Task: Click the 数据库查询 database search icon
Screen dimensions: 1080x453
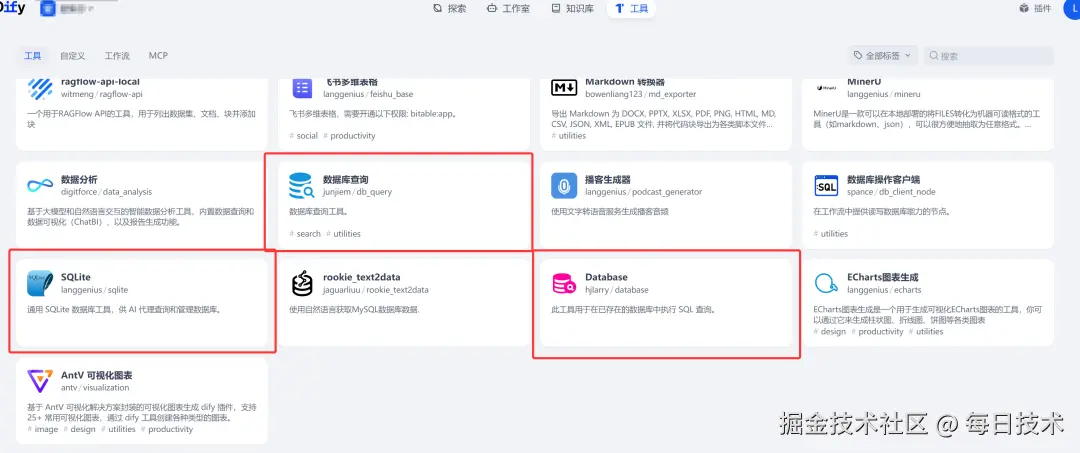Action: [302, 186]
